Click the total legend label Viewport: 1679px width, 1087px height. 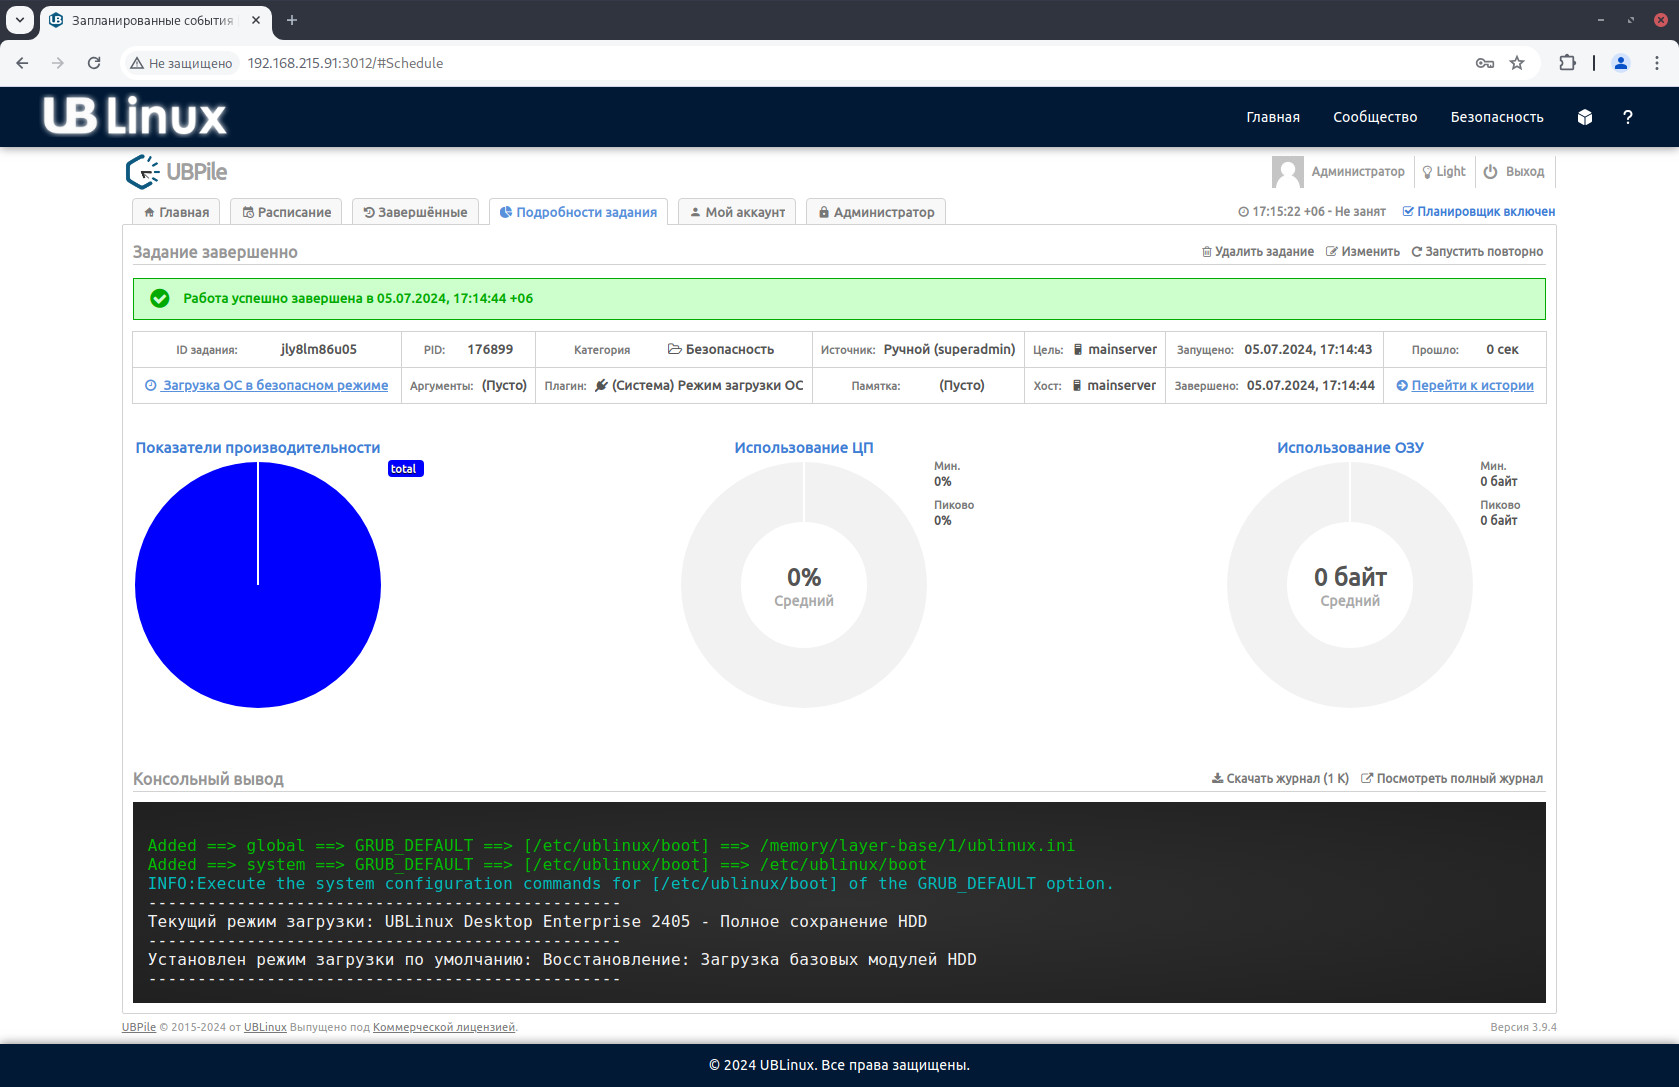click(405, 469)
